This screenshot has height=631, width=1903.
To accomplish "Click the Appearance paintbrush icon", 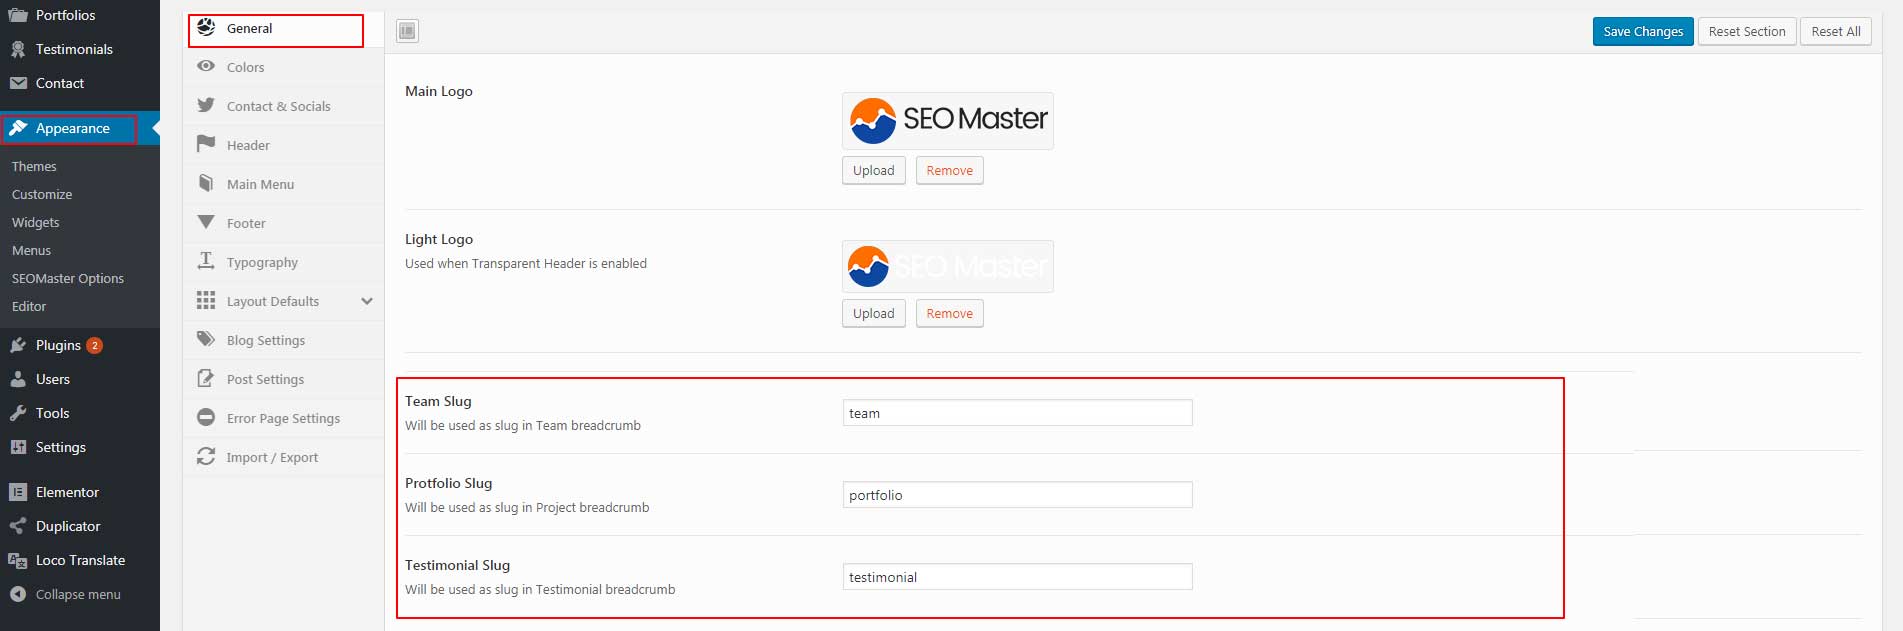I will pyautogui.click(x=18, y=128).
